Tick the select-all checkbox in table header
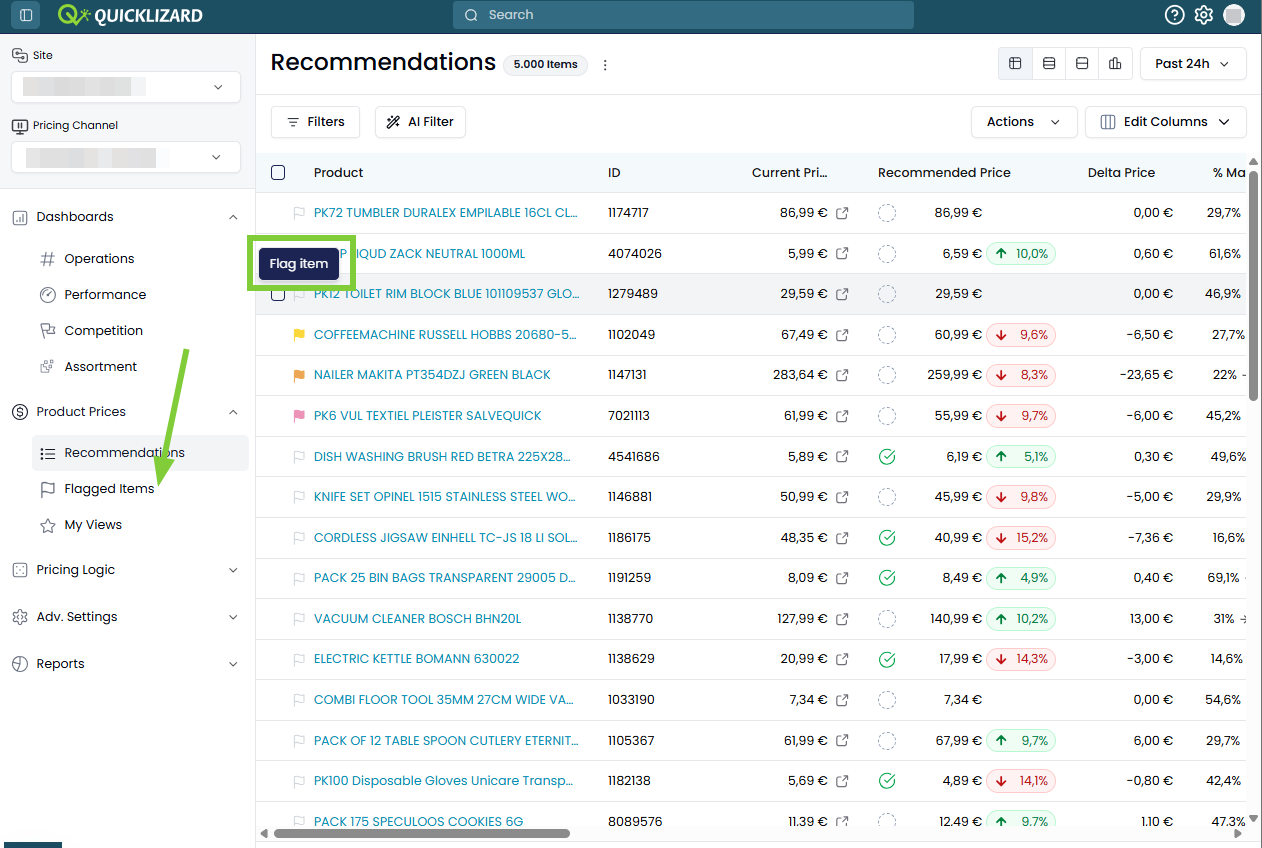This screenshot has height=848, width=1262. (x=278, y=173)
